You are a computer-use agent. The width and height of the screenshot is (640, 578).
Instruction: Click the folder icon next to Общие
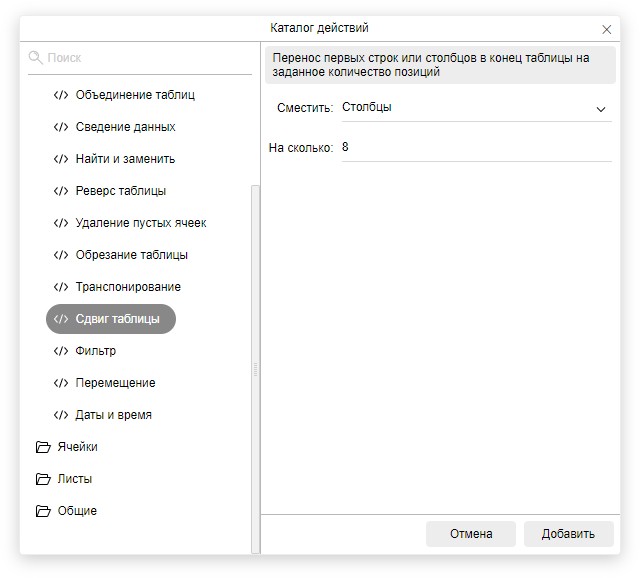pos(43,511)
